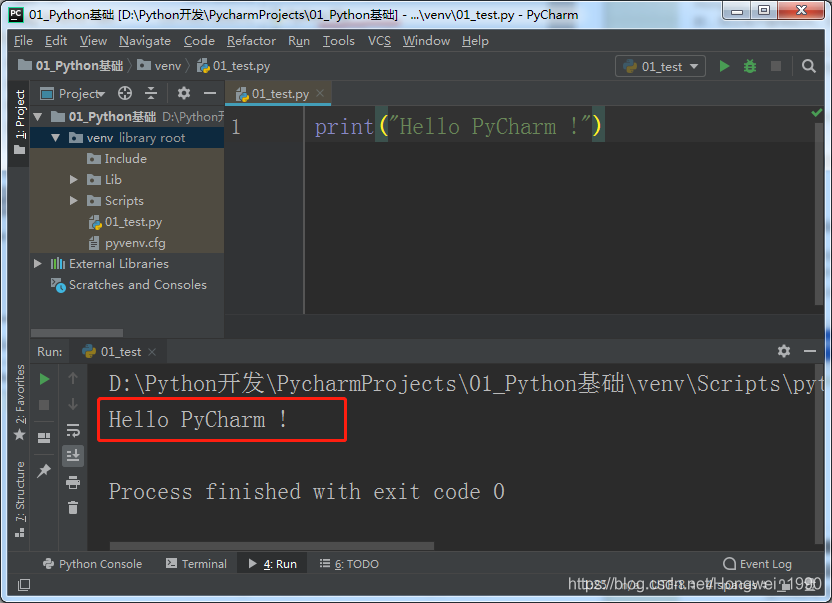Open the File menu
The width and height of the screenshot is (832, 603).
[x=23, y=41]
